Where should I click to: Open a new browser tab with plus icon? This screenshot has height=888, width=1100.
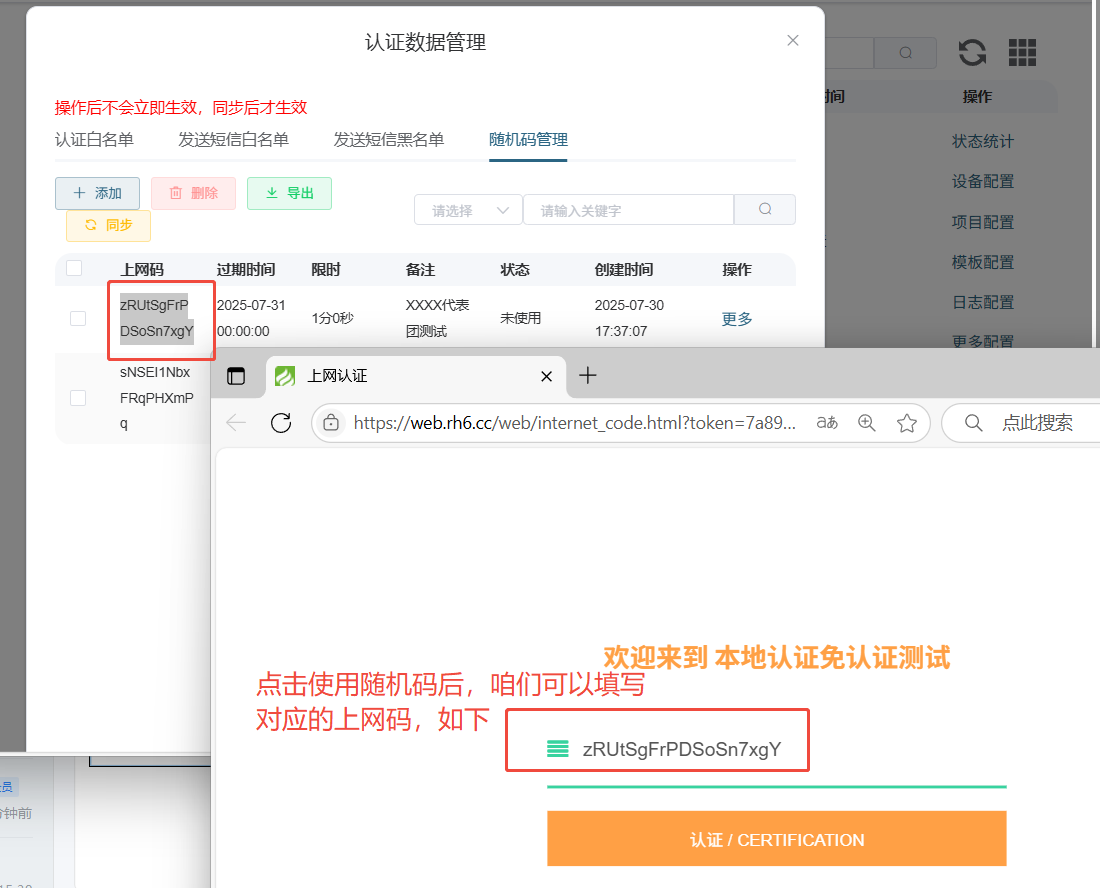pos(588,376)
